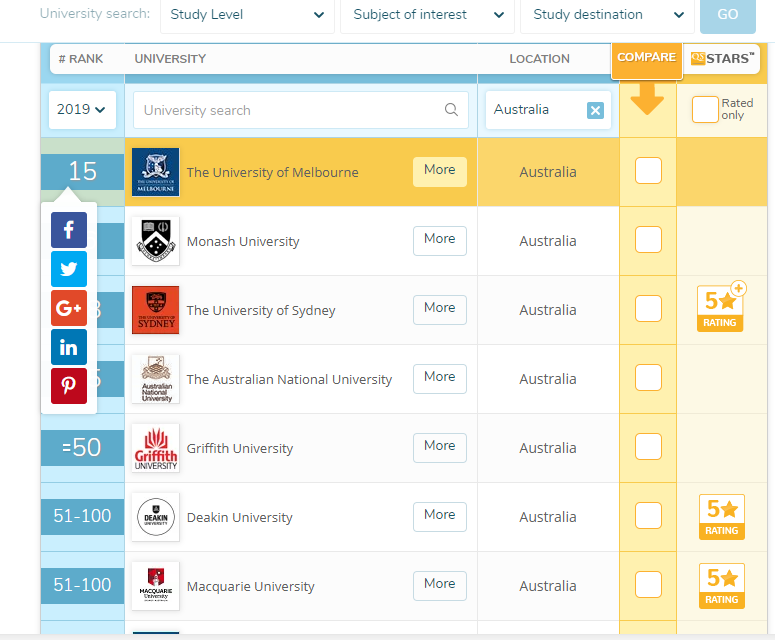Open Macquarie University name link

pyautogui.click(x=251, y=587)
